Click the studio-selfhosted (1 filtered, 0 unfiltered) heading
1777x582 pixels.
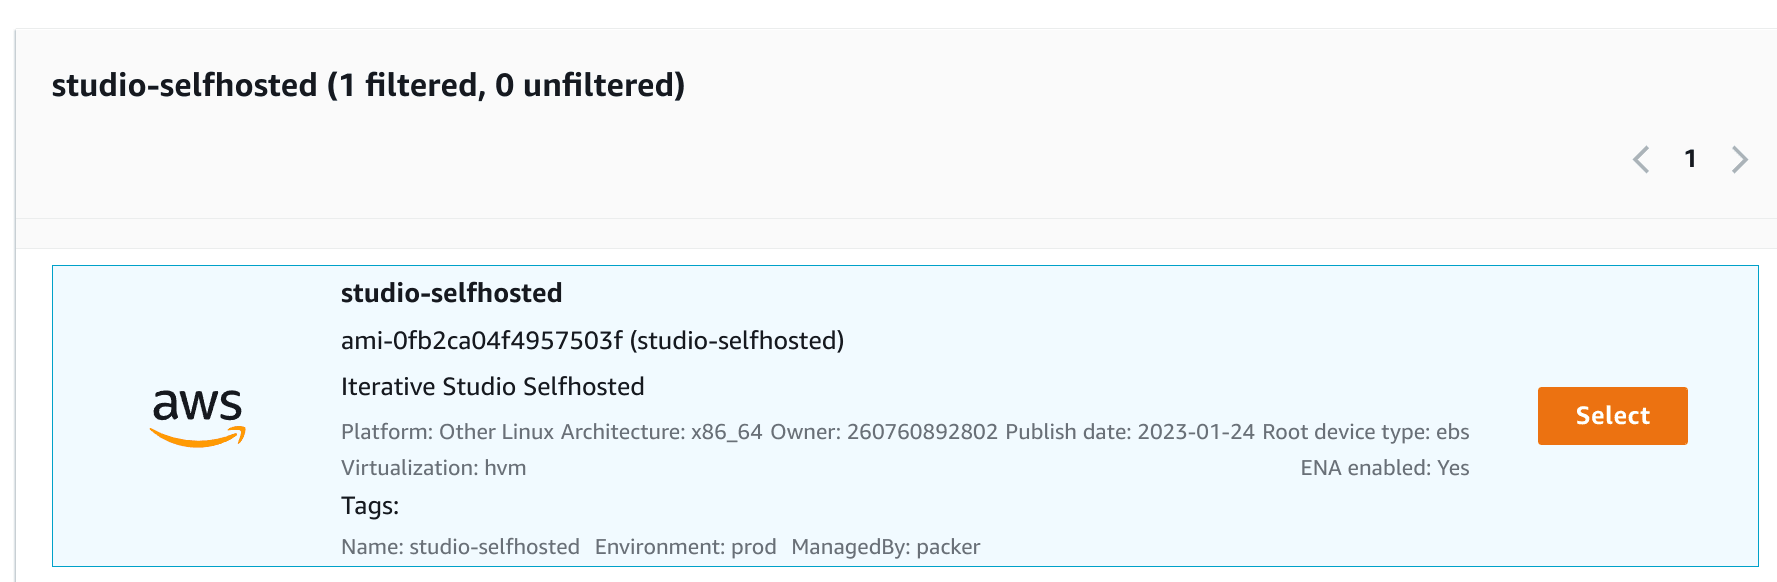368,85
